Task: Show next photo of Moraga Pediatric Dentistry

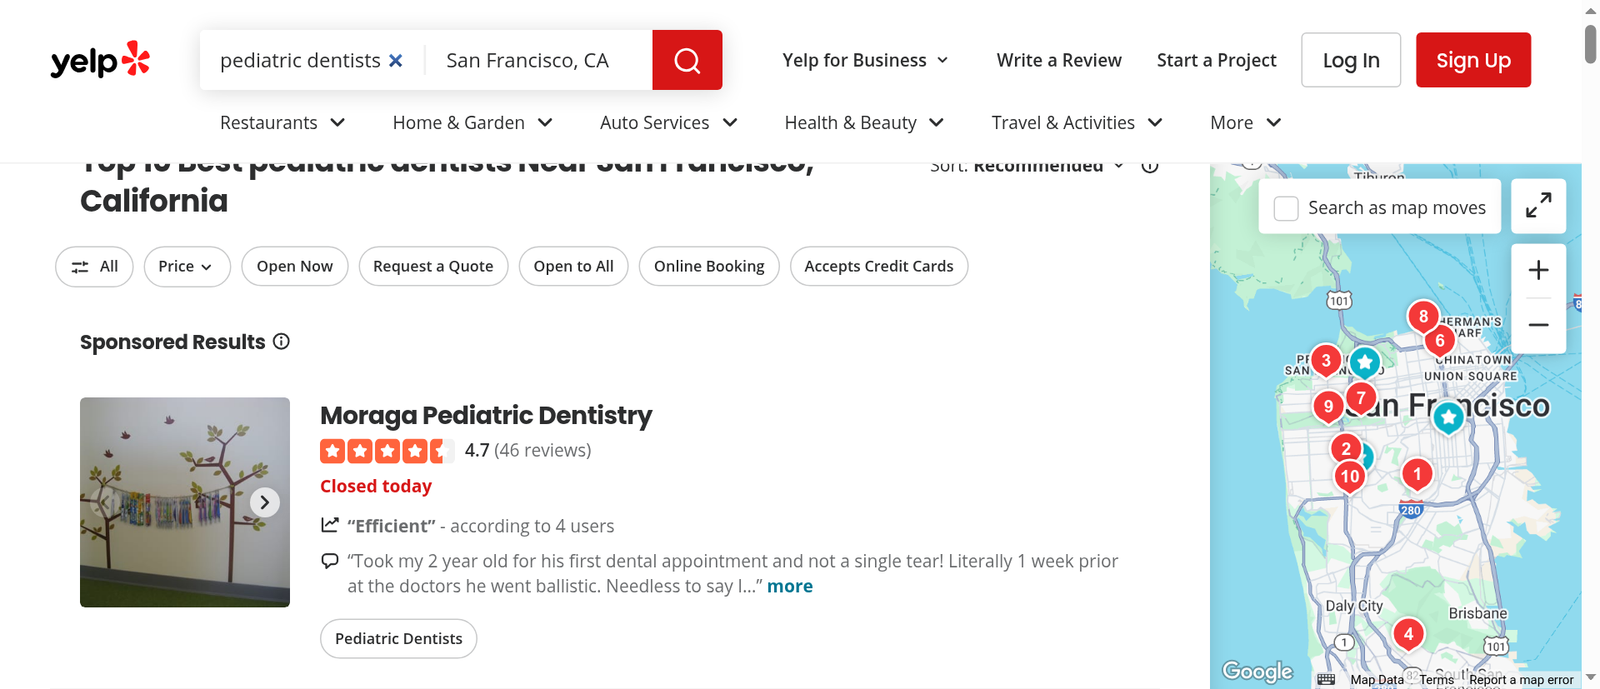Action: point(264,502)
